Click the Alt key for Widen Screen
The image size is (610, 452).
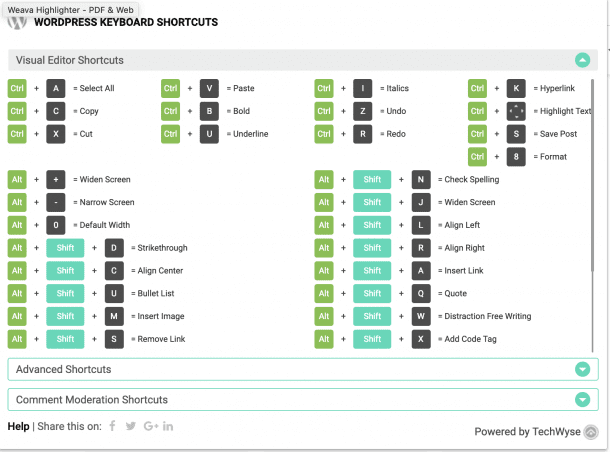tap(17, 180)
